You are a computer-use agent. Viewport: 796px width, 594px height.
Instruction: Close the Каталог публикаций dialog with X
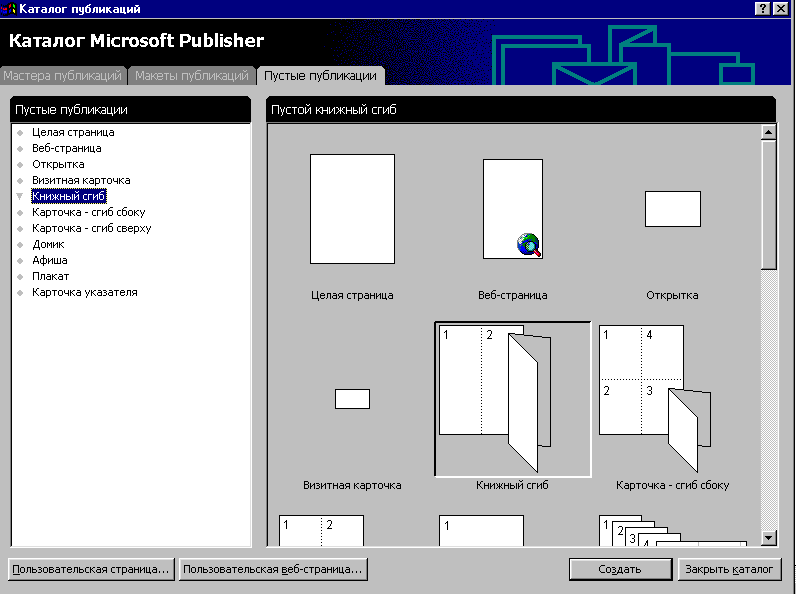tap(780, 9)
